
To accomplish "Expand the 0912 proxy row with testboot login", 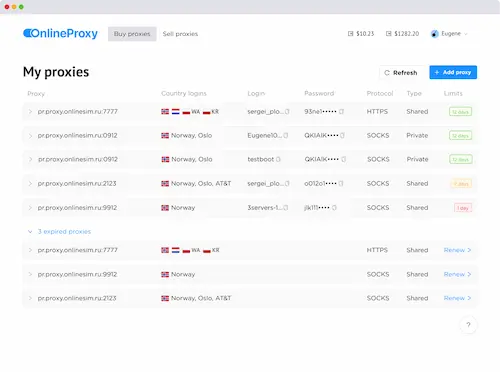I will [30, 159].
